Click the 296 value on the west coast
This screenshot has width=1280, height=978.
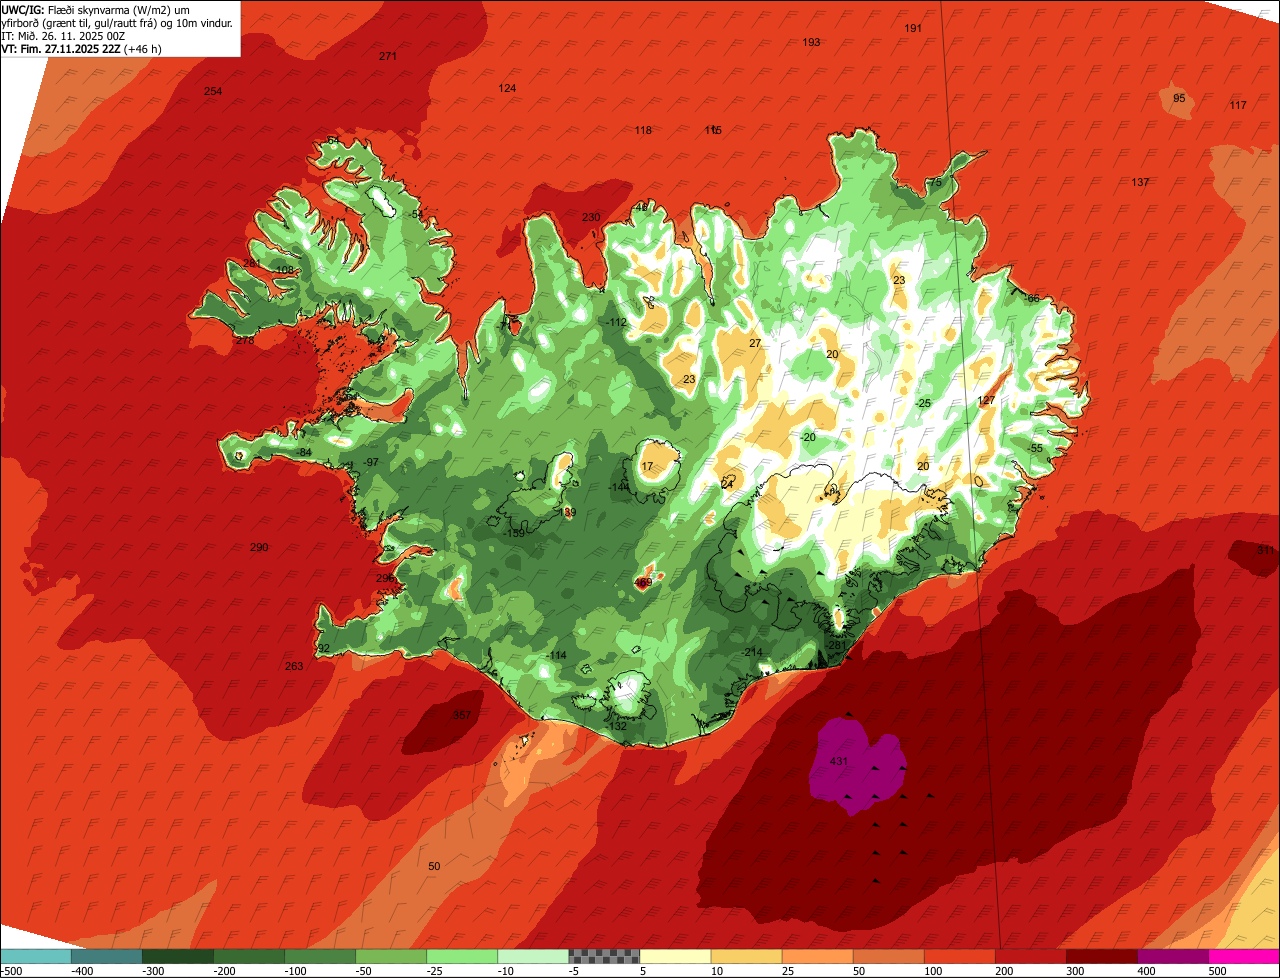tap(385, 578)
